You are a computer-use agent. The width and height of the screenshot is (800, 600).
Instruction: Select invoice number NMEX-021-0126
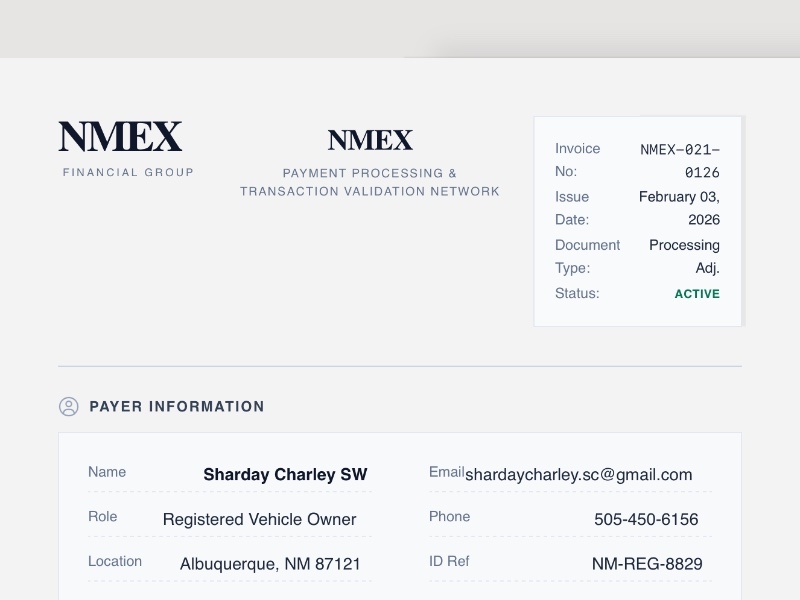point(681,161)
